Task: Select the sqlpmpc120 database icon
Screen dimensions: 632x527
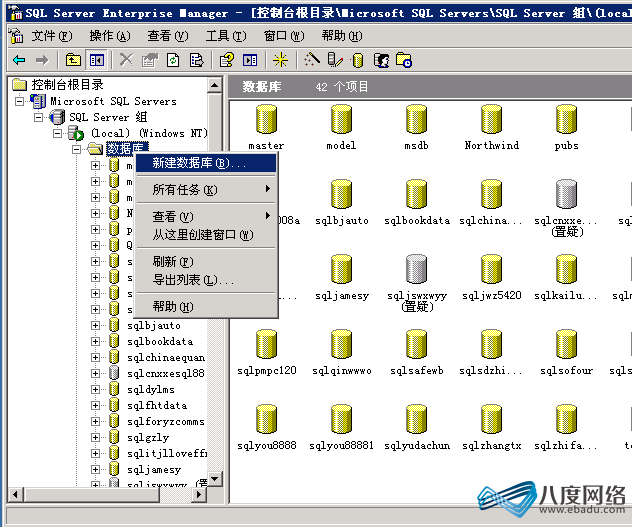Action: tap(266, 344)
